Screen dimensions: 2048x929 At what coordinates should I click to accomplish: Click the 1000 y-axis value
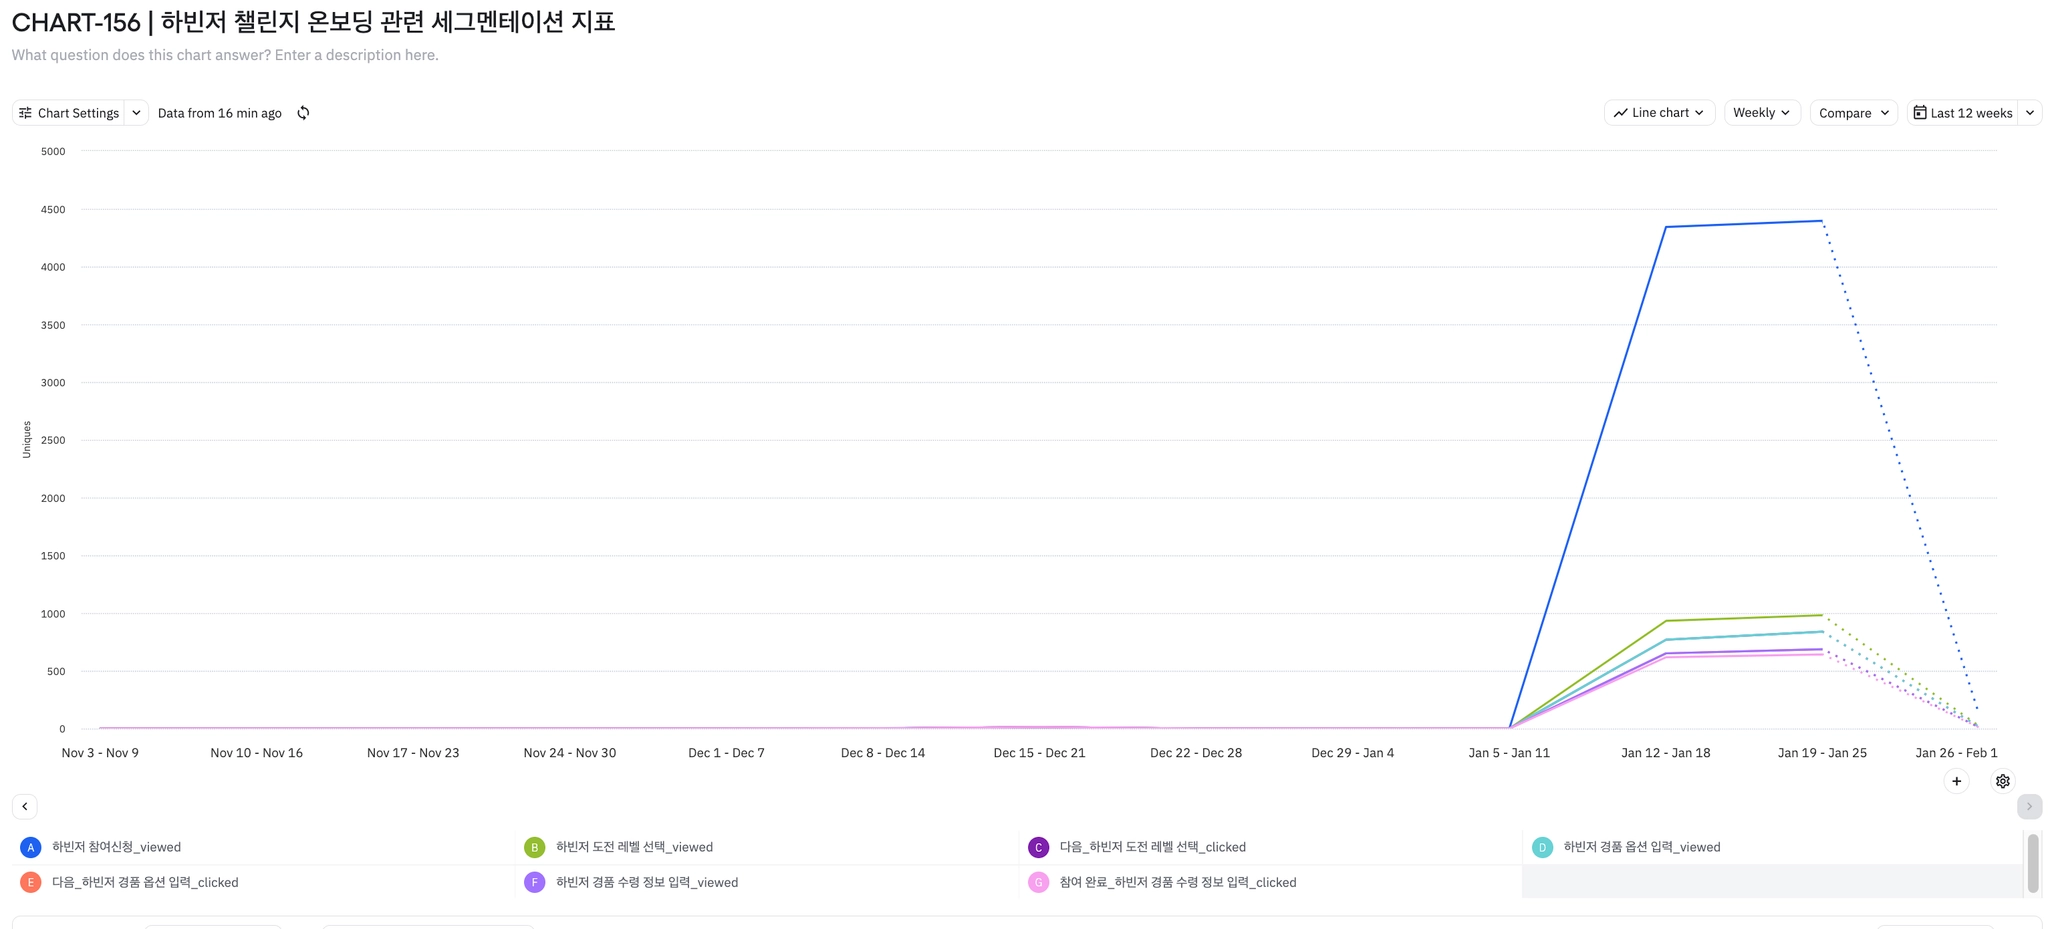[53, 614]
